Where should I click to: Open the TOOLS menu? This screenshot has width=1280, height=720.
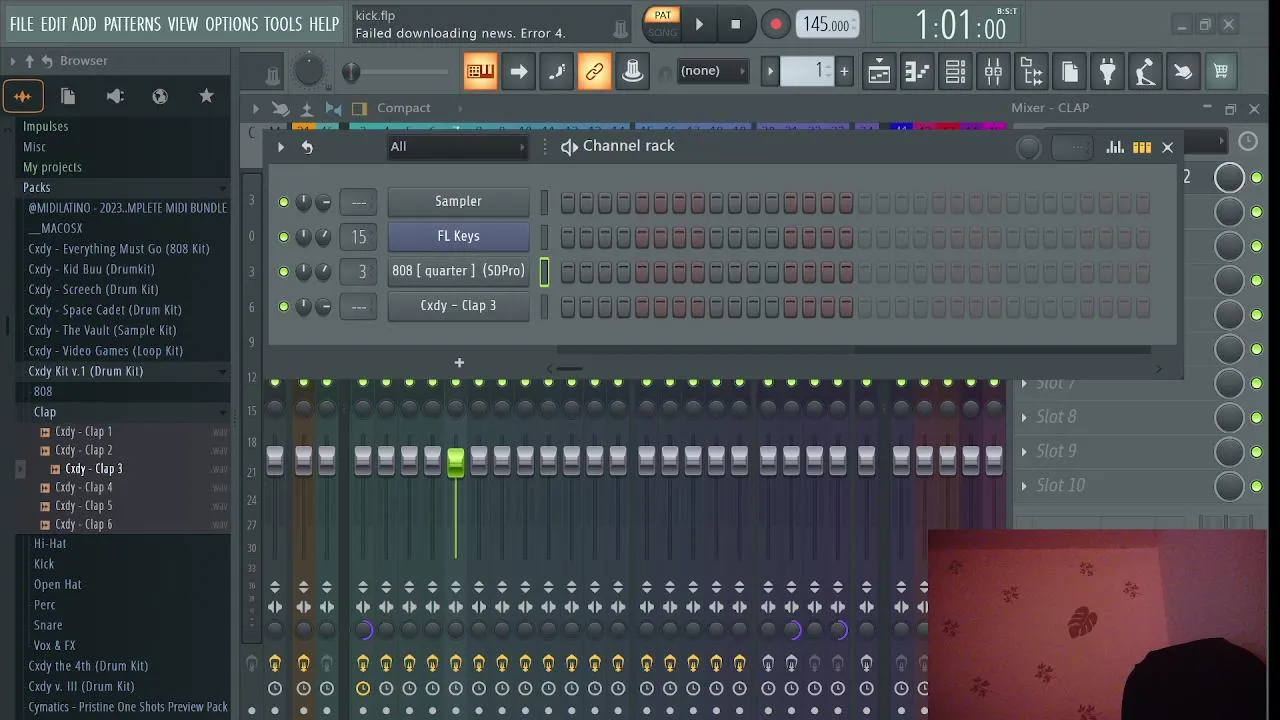coord(283,24)
